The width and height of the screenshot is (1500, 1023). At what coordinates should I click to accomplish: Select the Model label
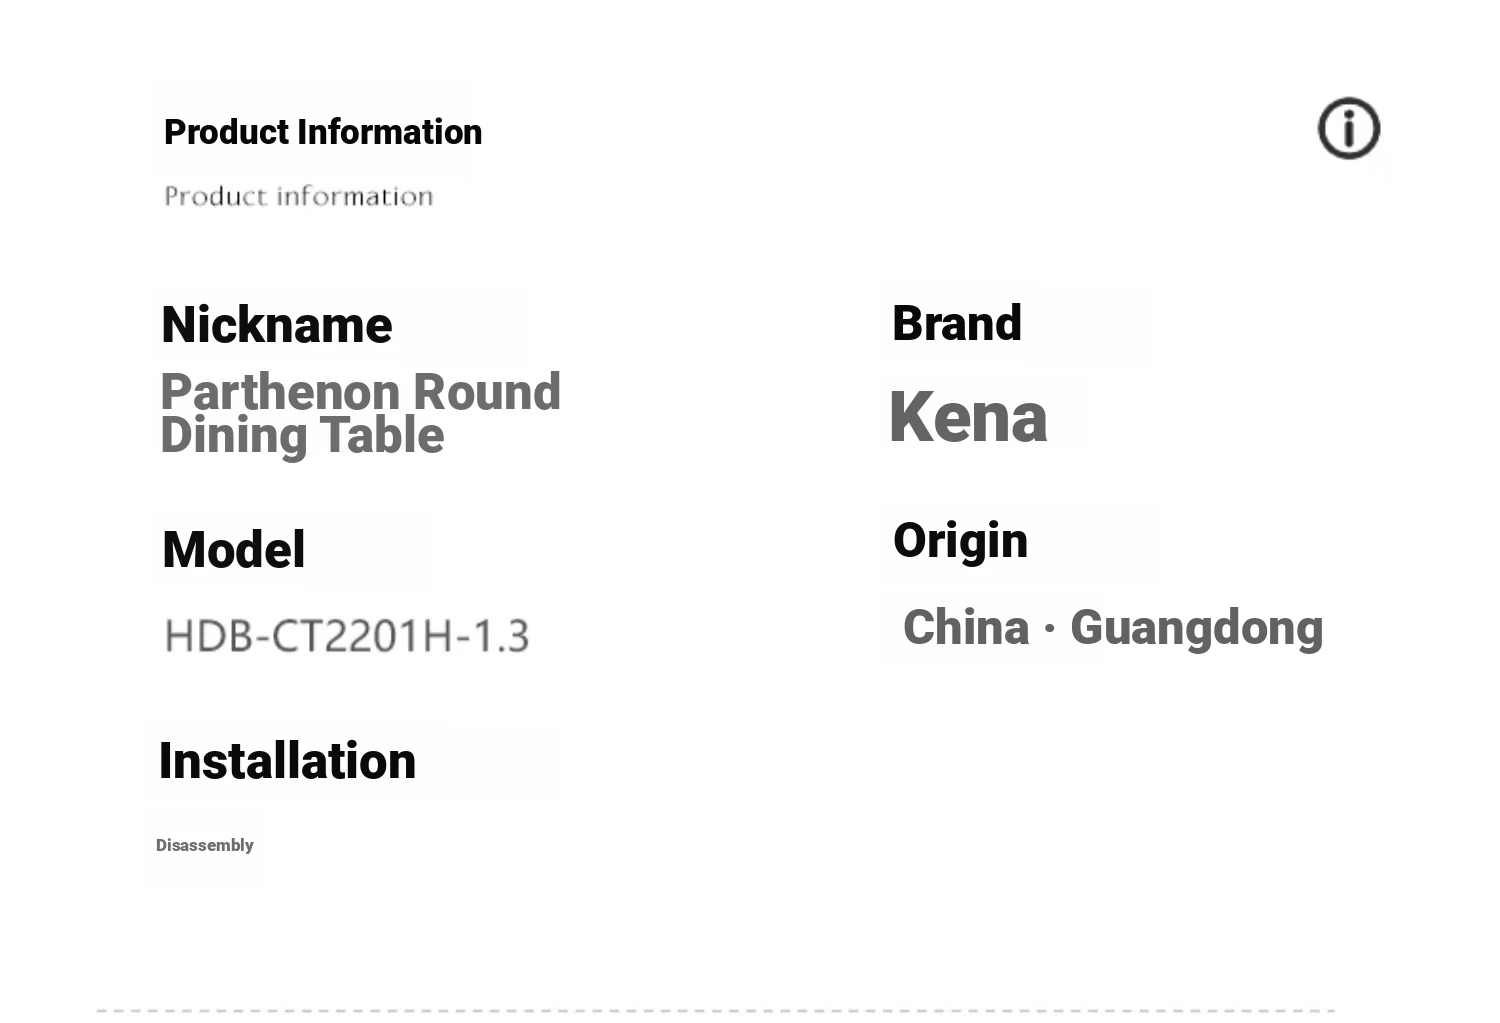pyautogui.click(x=233, y=550)
